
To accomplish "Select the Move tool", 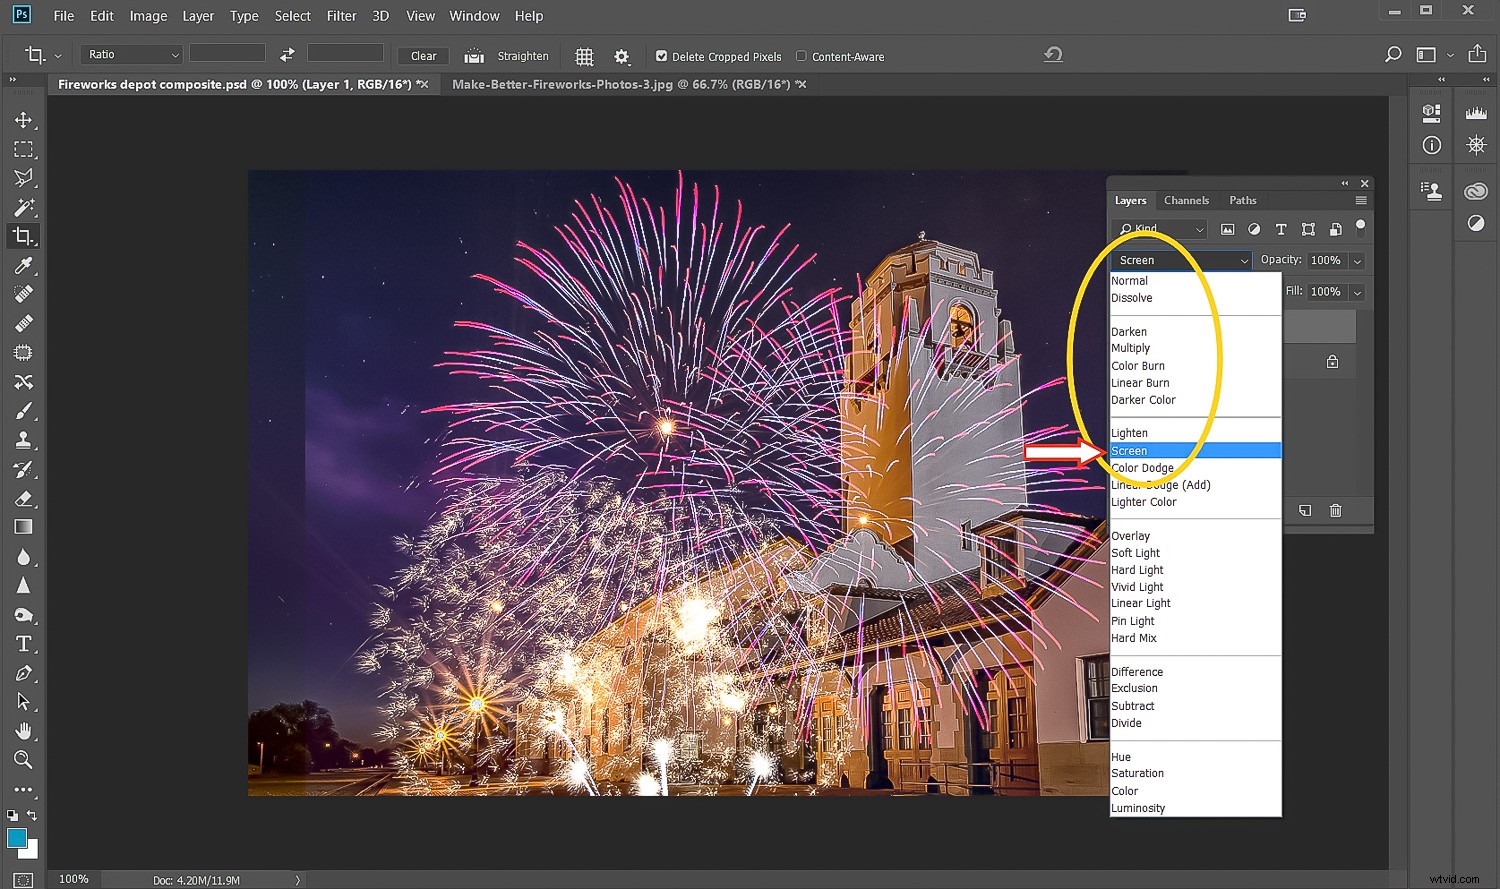I will click(x=24, y=120).
